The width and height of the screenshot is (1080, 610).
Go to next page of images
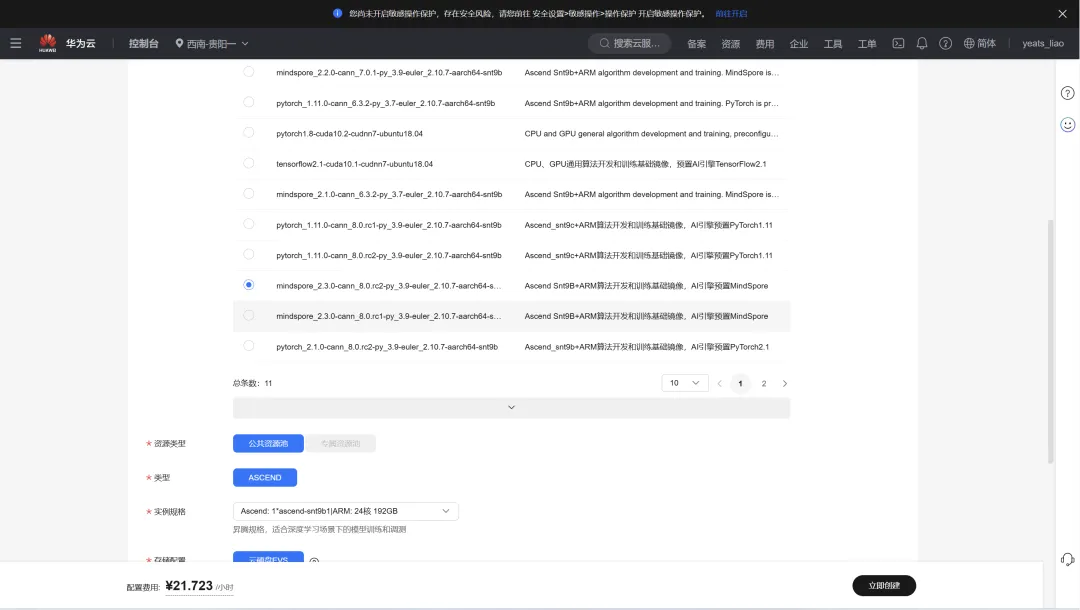pos(785,383)
